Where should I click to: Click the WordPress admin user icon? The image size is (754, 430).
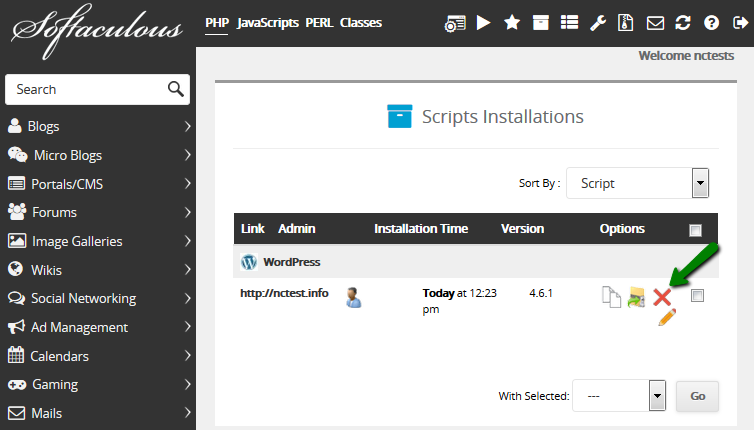353,296
